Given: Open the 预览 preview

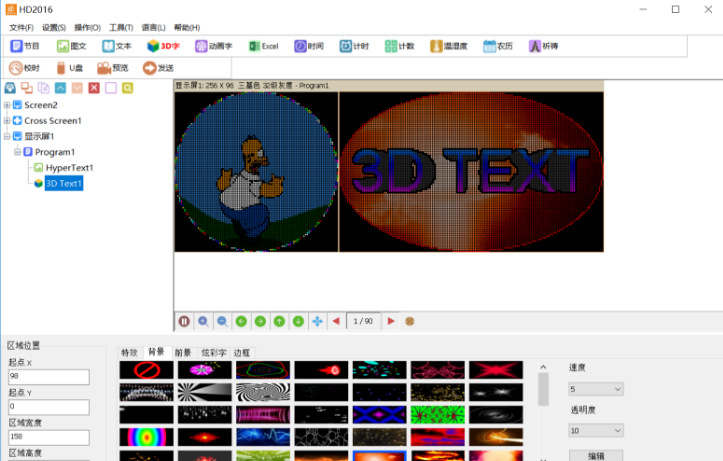Looking at the screenshot, I should click(x=113, y=68).
